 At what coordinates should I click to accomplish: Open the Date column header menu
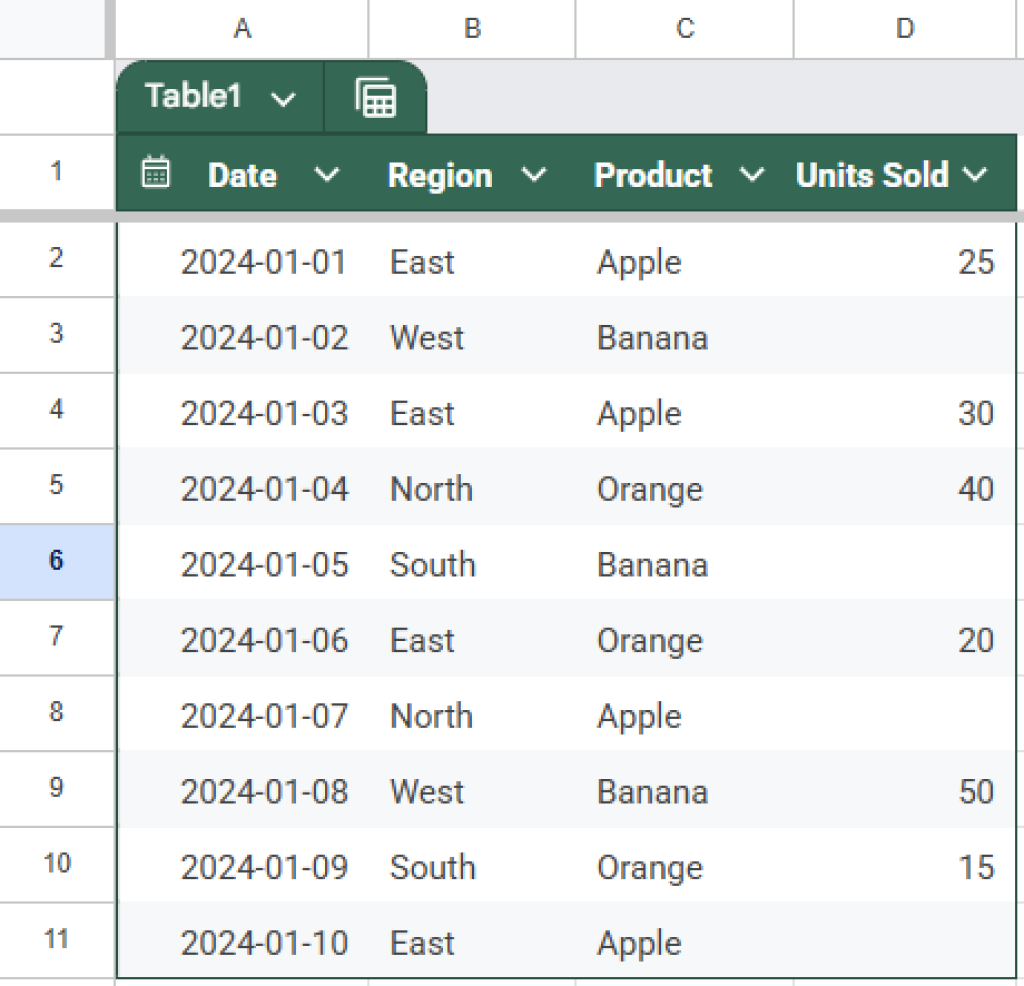(327, 175)
